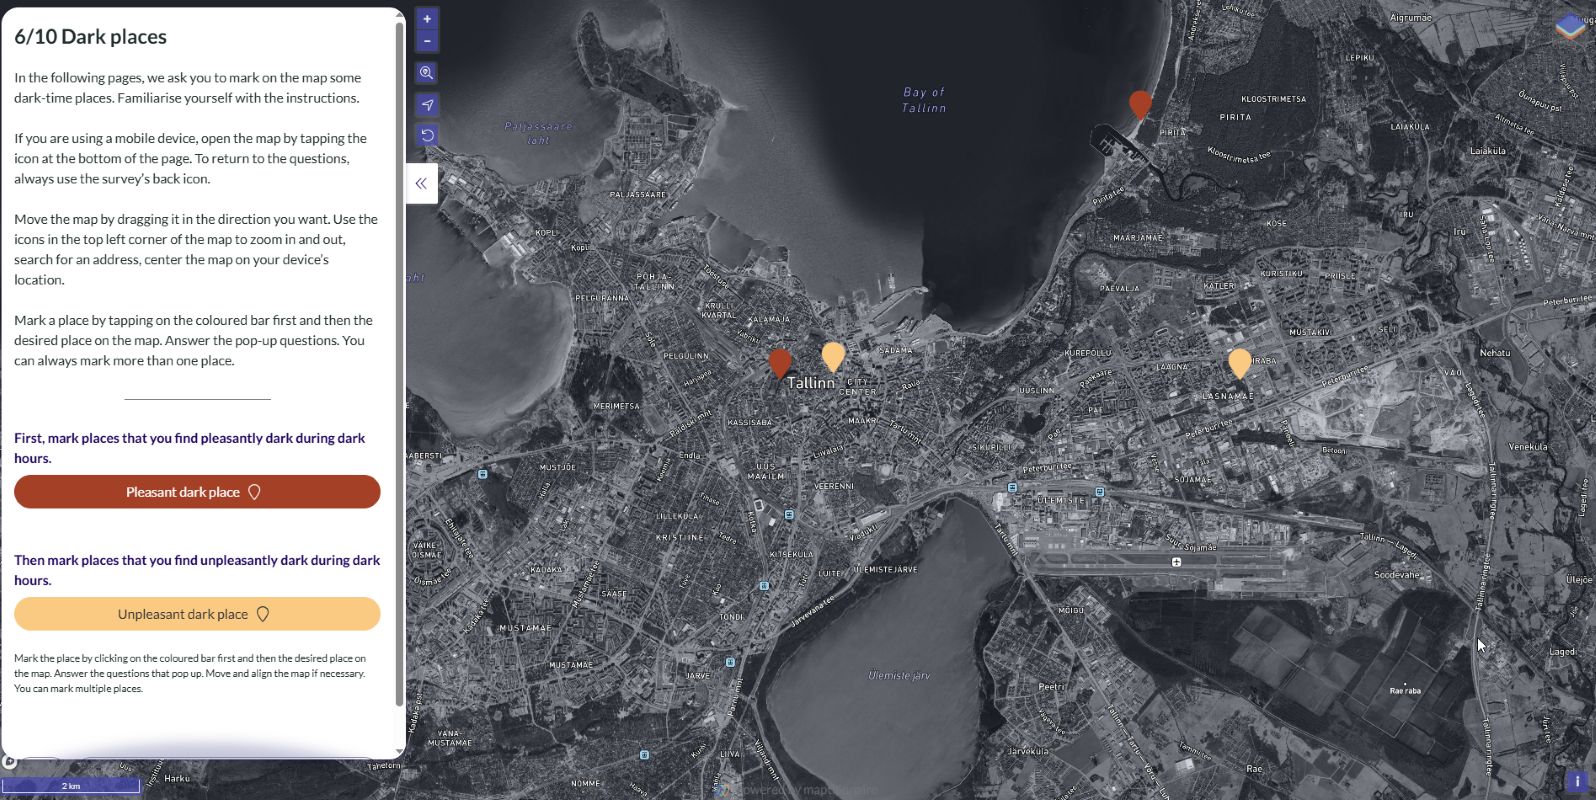Click the orange marker in Lasnamäe
This screenshot has width=1596, height=800.
pyautogui.click(x=1239, y=362)
